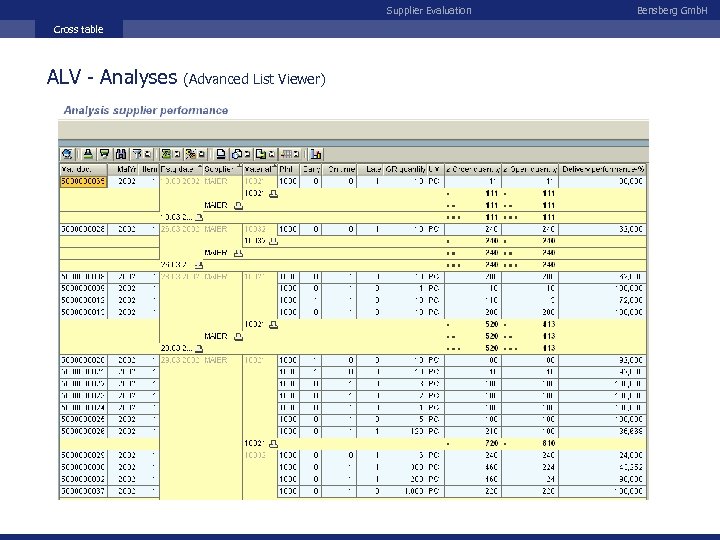Collapse the MAIER subtotal row showing 111
720x540 pixels.
tap(238, 206)
